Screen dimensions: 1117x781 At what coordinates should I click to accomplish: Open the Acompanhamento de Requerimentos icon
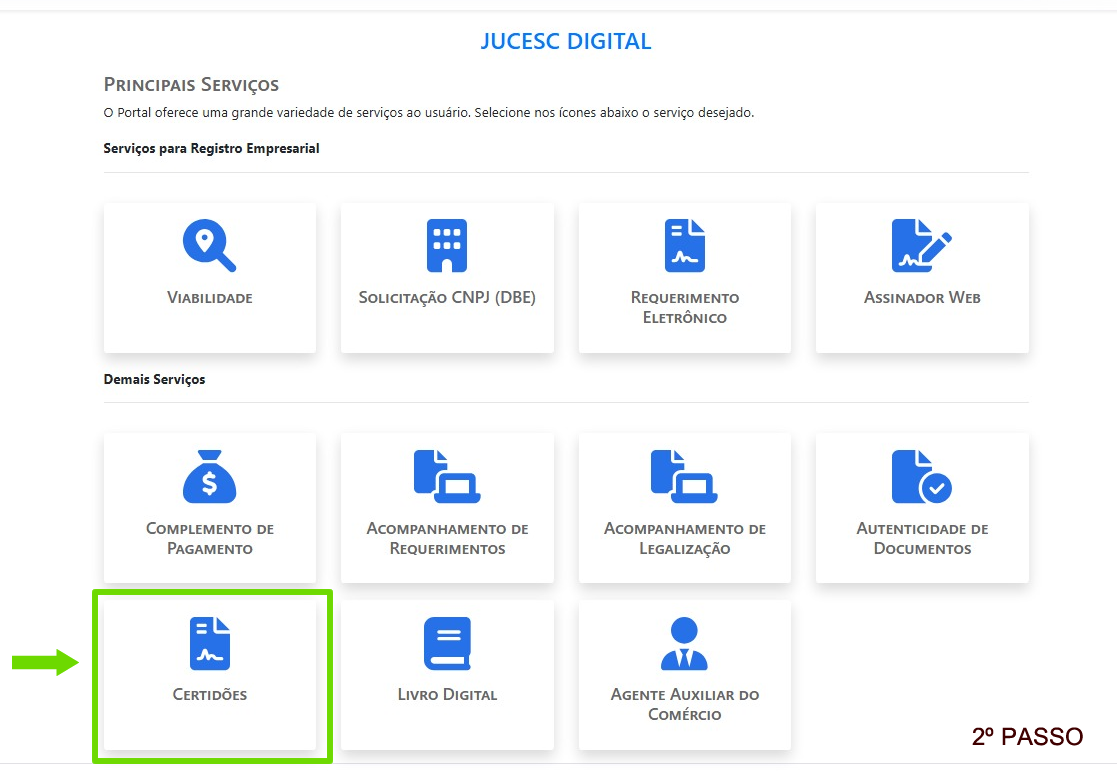click(x=447, y=477)
